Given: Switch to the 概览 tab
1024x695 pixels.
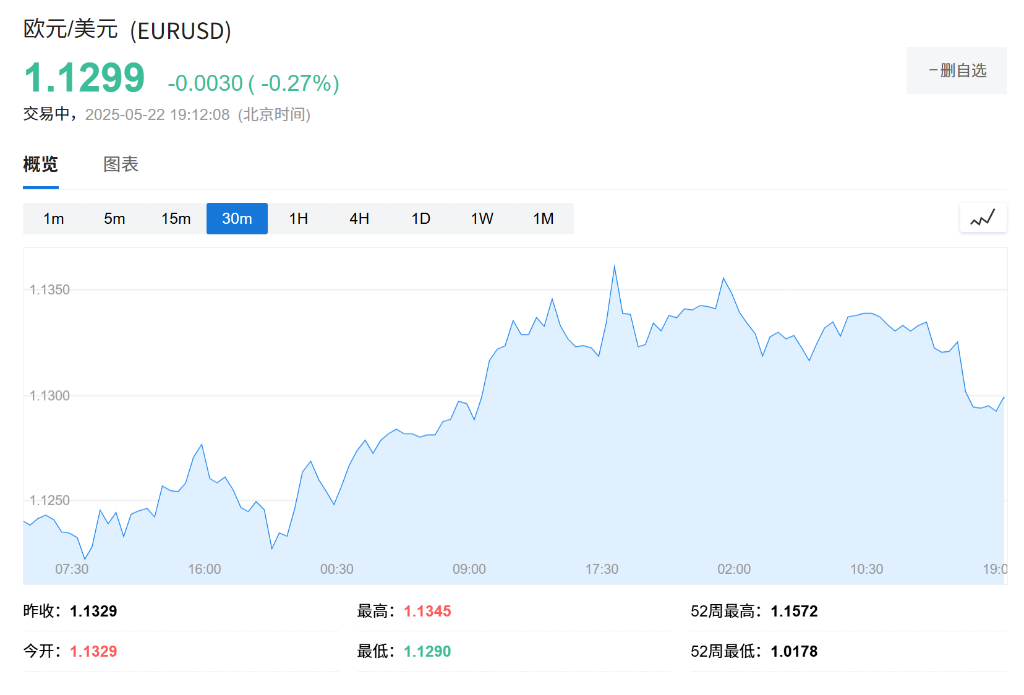Looking at the screenshot, I should 39,164.
